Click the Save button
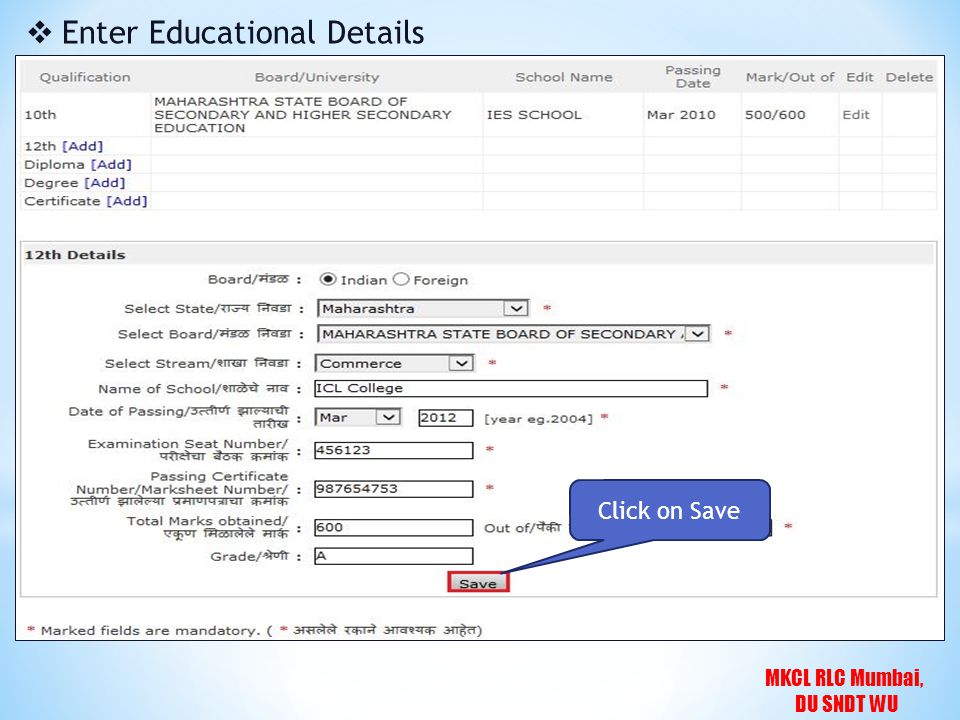Image resolution: width=960 pixels, height=720 pixels. [478, 583]
